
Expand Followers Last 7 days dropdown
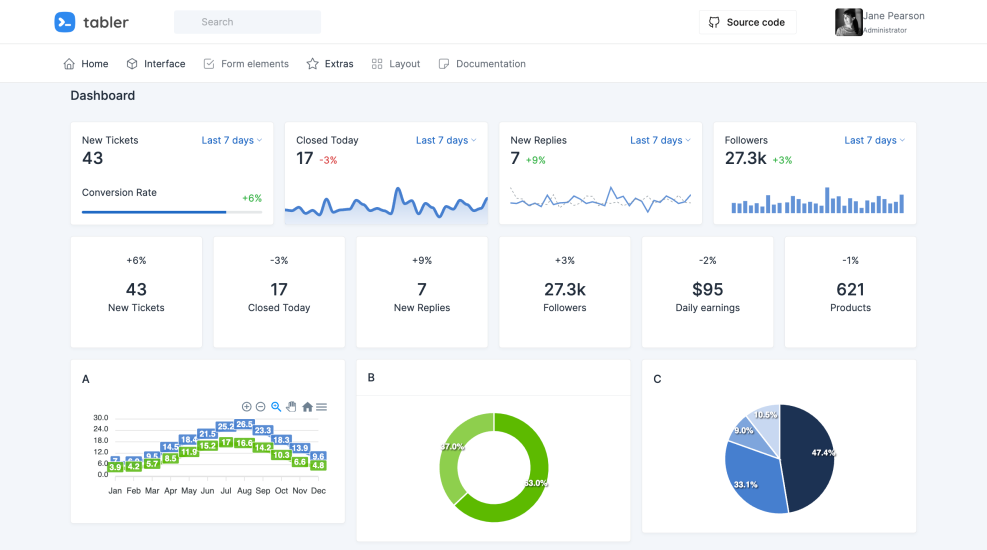coord(875,141)
